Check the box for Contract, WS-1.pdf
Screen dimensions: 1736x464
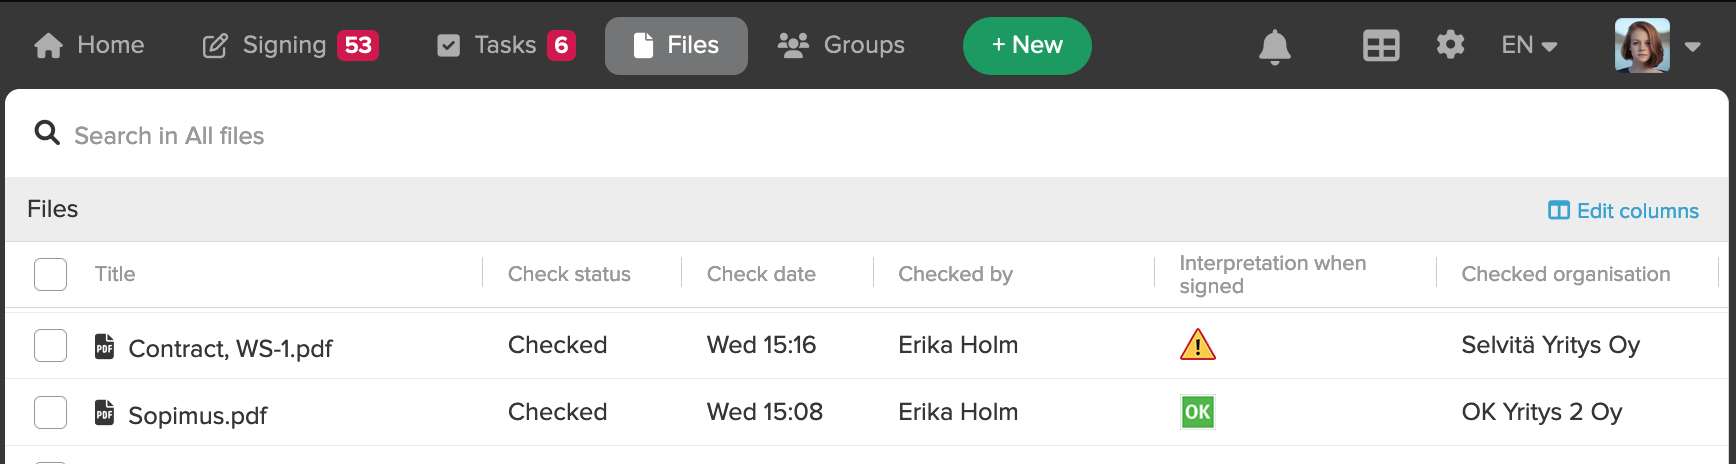pyautogui.click(x=50, y=346)
